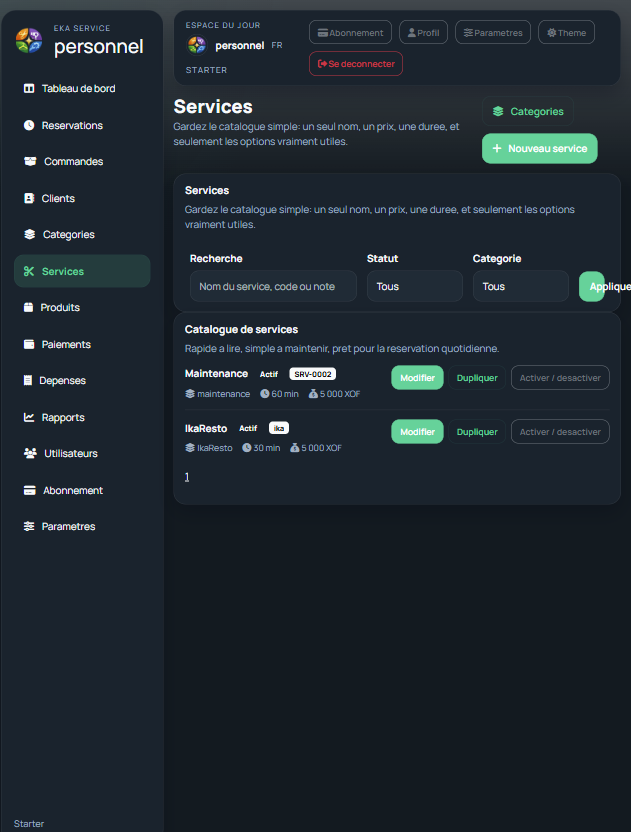The width and height of the screenshot is (631, 832).
Task: Click the Depenses receipt icon
Action: (28, 381)
